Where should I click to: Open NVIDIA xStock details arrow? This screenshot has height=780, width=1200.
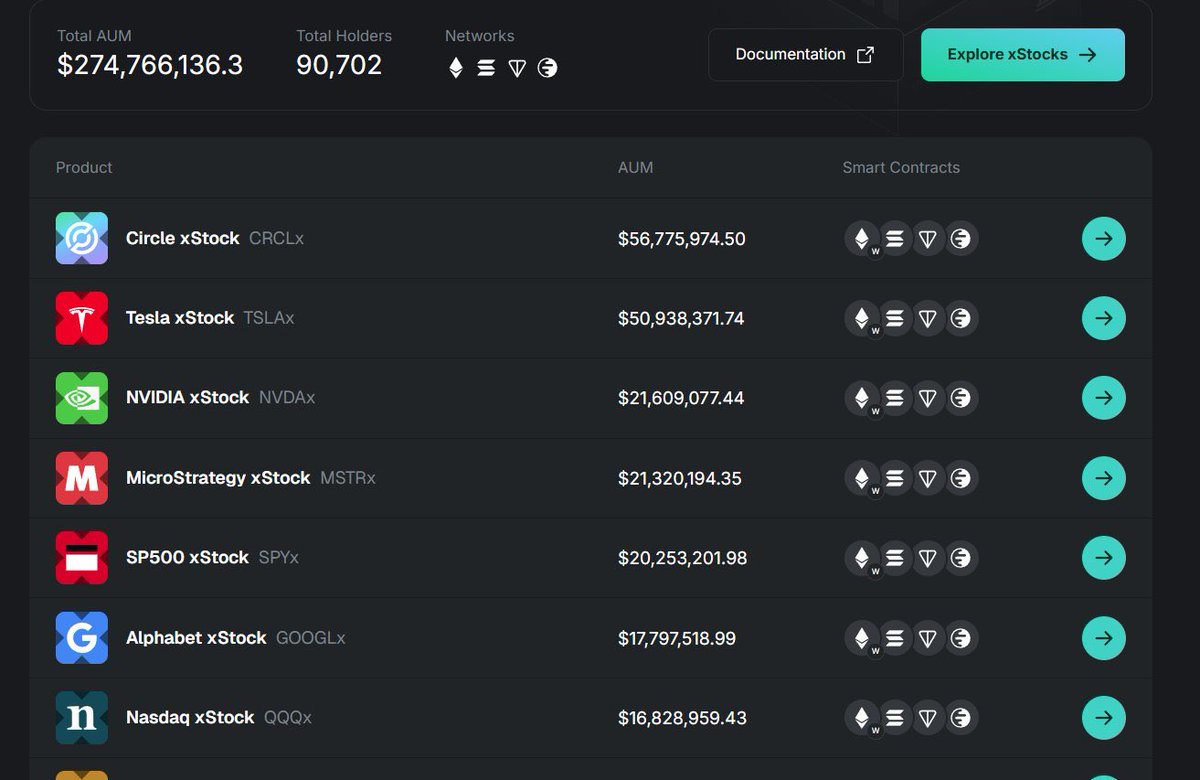click(1104, 398)
